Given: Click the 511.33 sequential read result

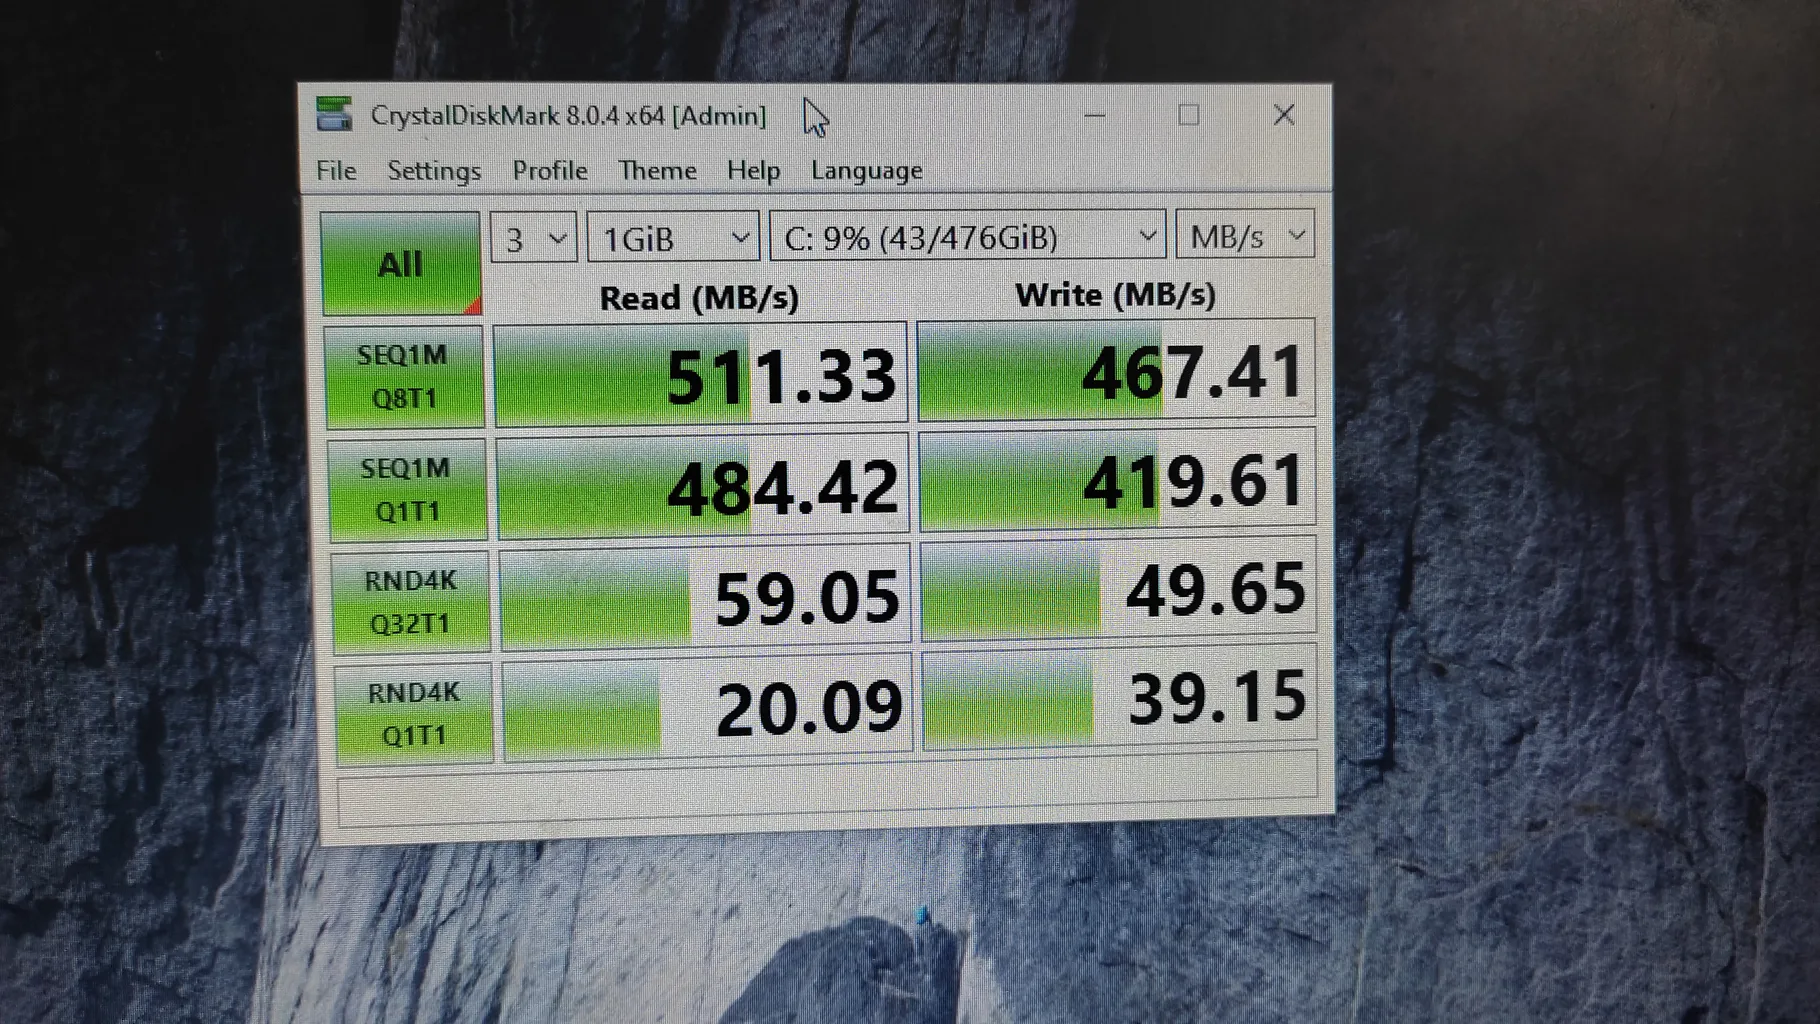Looking at the screenshot, I should (700, 375).
